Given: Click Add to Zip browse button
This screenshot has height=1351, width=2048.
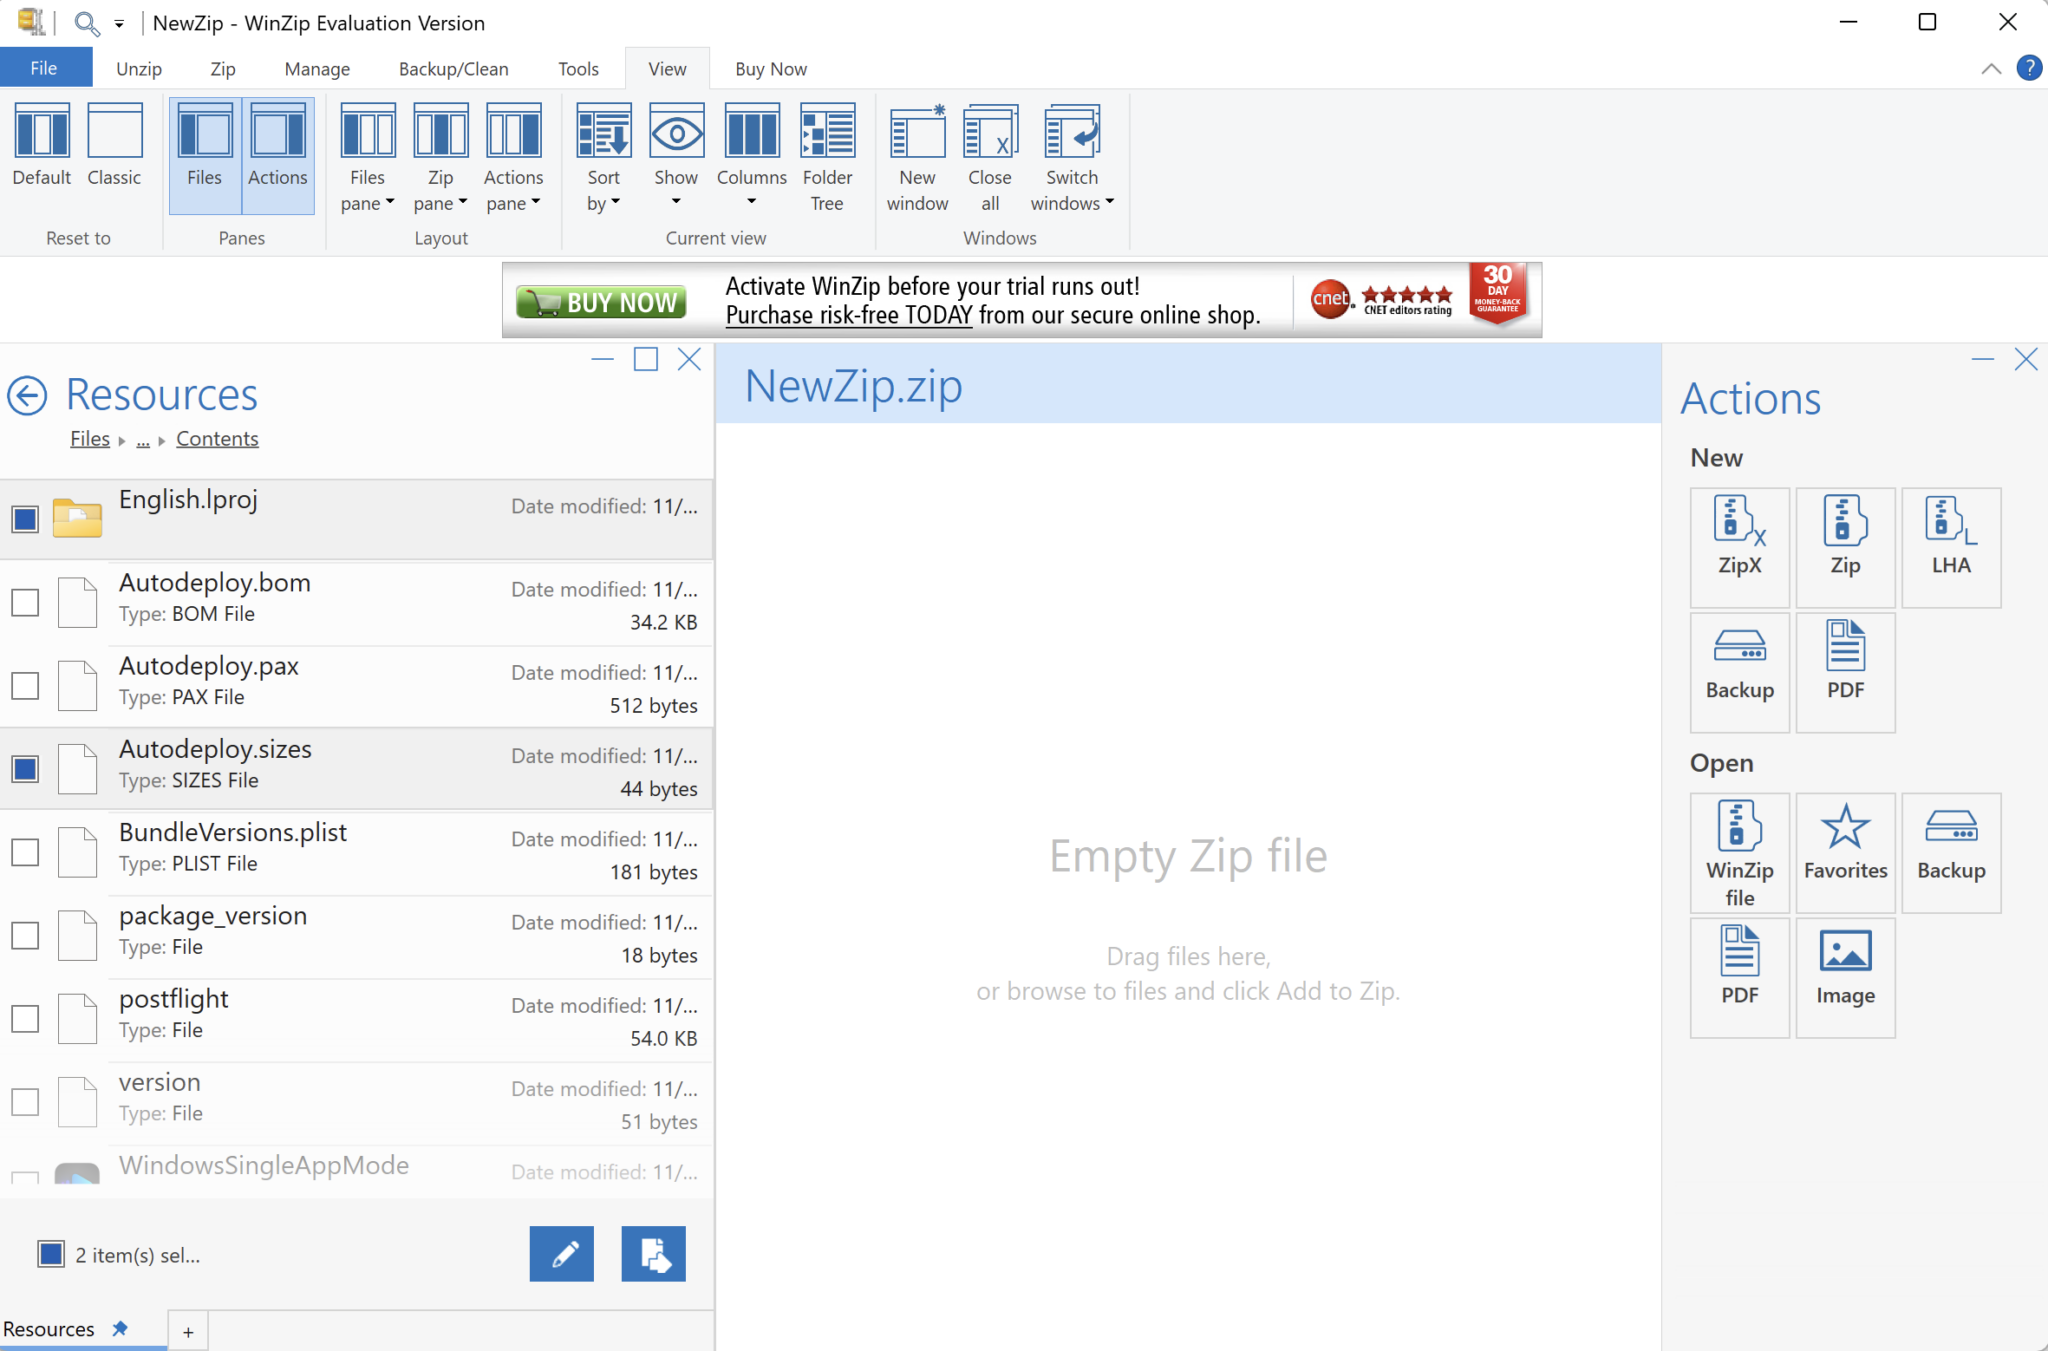Looking at the screenshot, I should click(653, 1254).
